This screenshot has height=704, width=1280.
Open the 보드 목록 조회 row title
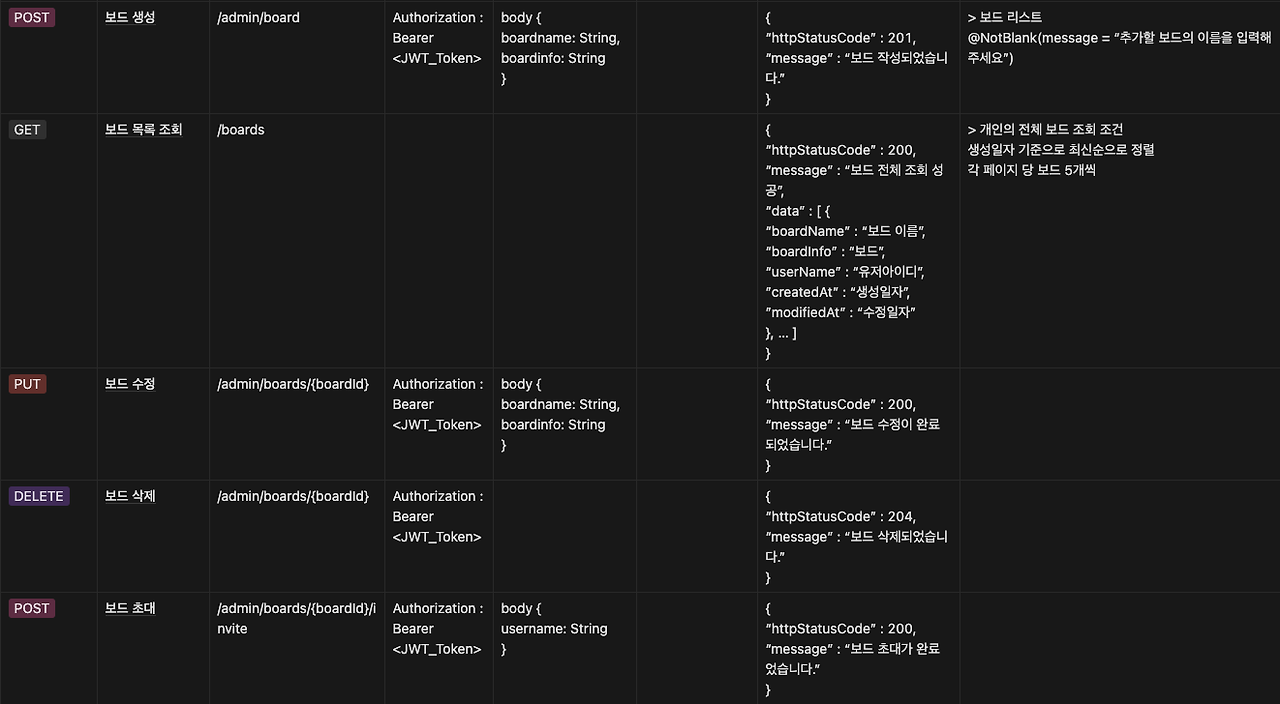(x=144, y=129)
